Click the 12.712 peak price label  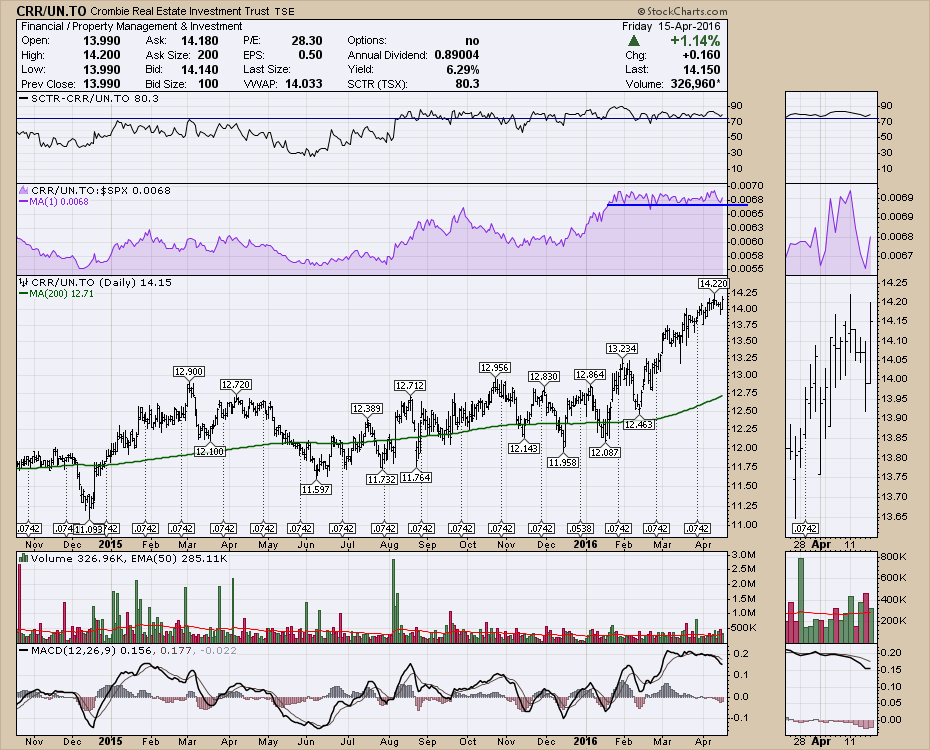[409, 386]
